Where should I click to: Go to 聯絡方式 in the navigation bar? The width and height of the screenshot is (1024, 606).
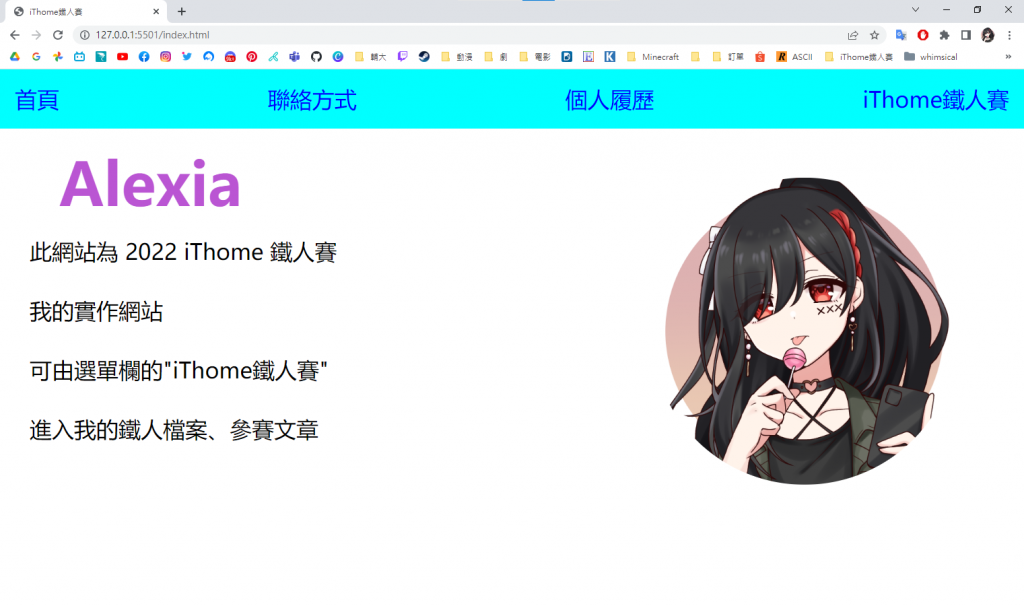tap(312, 101)
